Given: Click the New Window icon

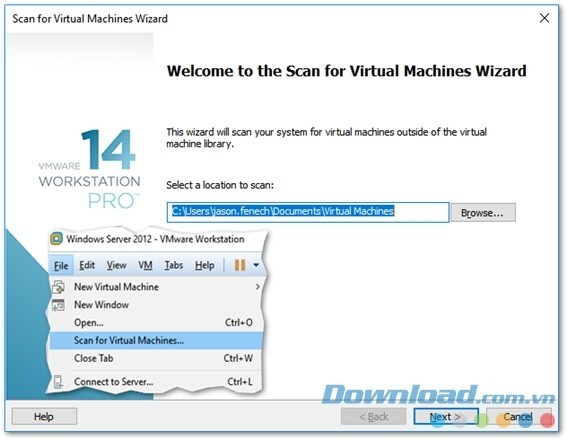Looking at the screenshot, I should coord(59,305).
